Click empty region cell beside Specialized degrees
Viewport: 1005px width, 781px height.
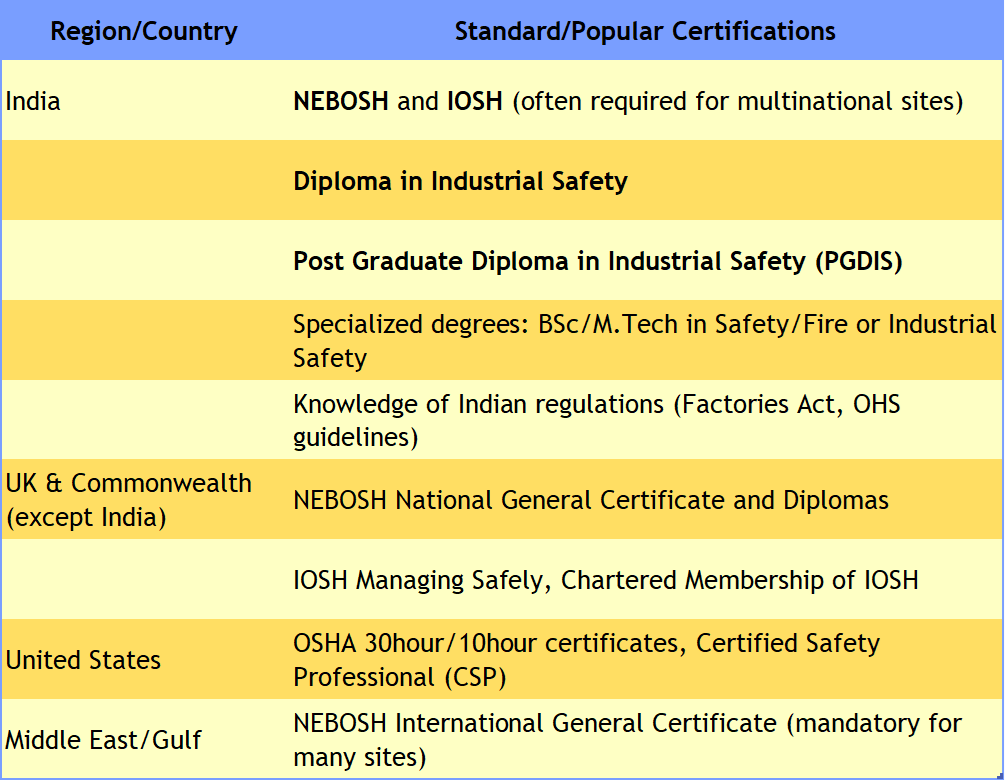(x=144, y=341)
